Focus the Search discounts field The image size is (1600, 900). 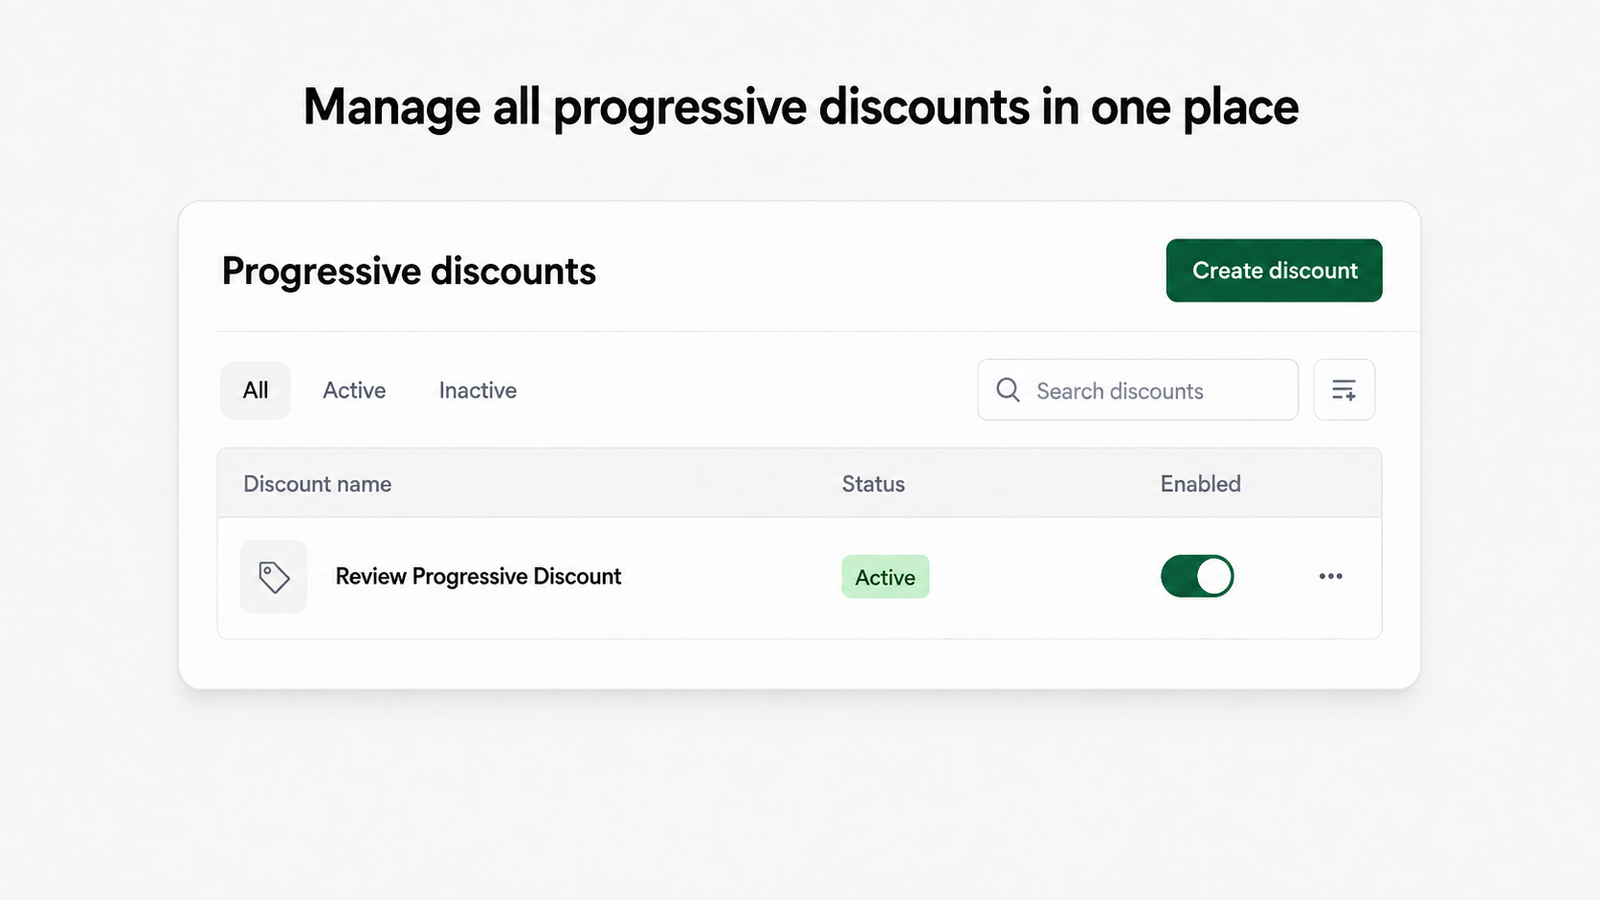coord(1137,390)
